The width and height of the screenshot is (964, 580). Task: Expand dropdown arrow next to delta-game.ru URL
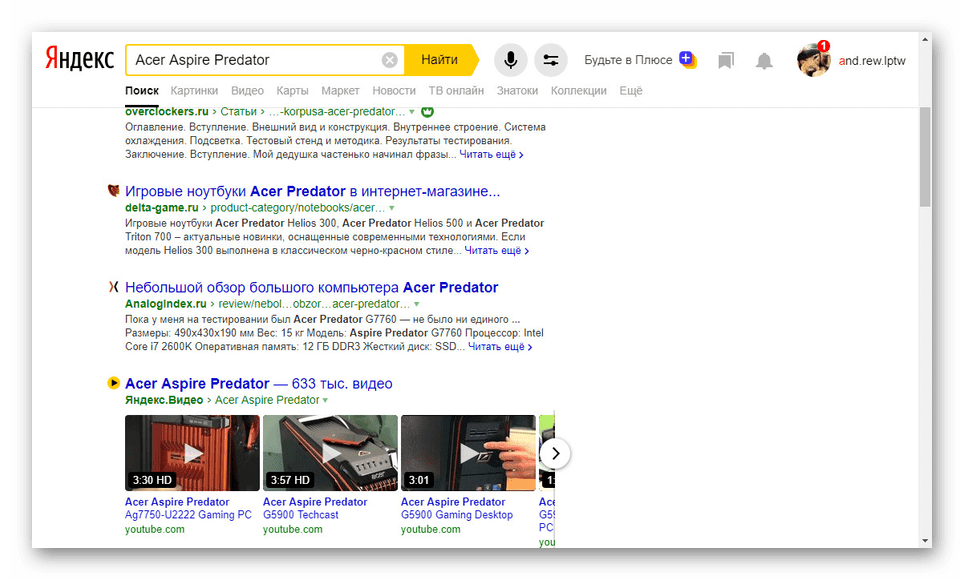click(391, 208)
